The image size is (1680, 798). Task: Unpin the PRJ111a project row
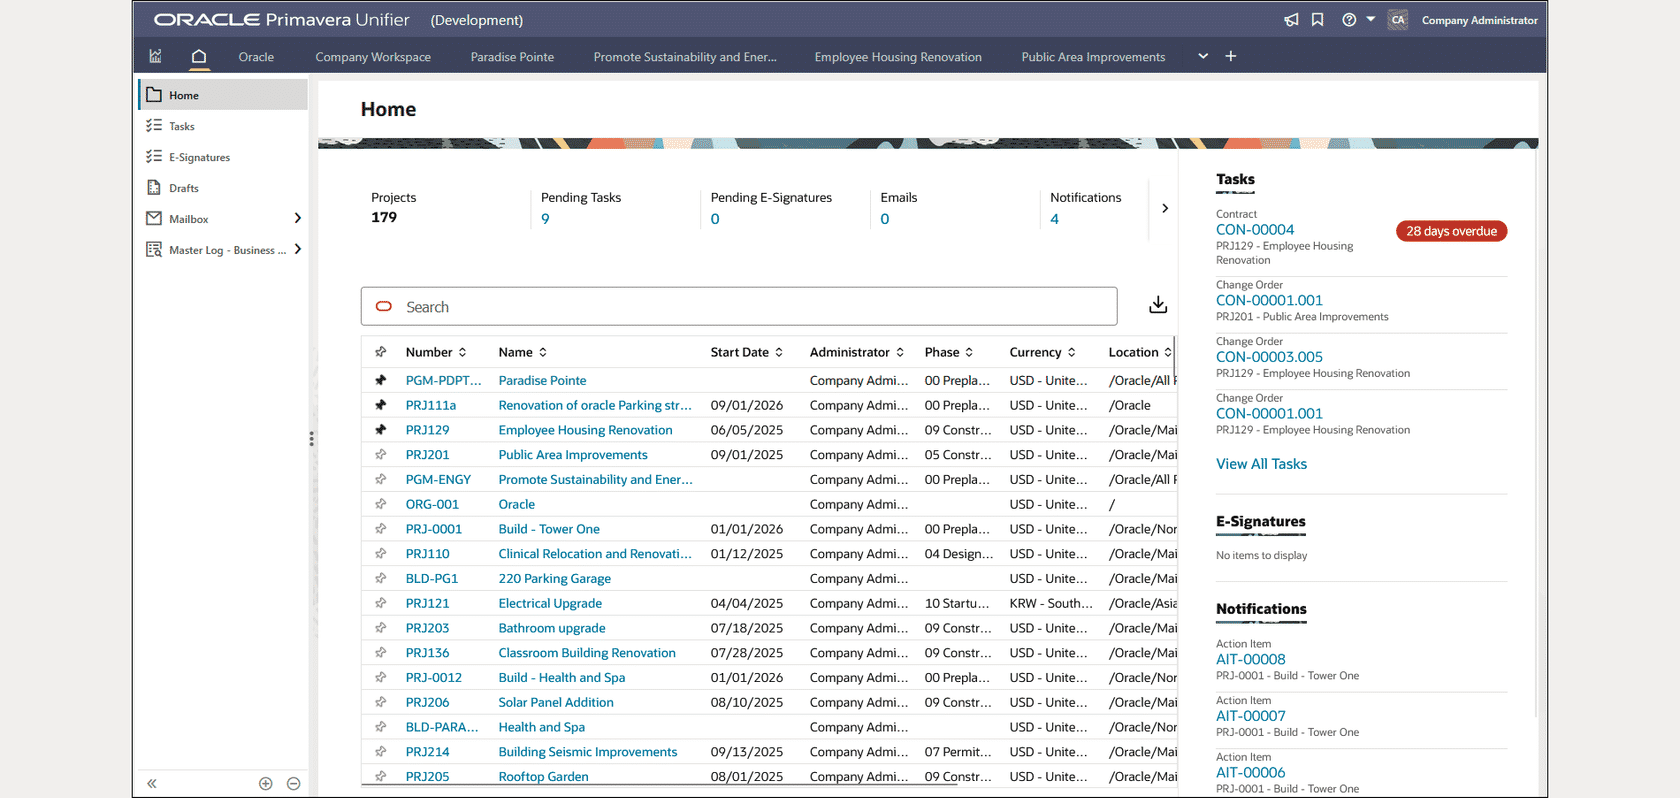pos(381,405)
